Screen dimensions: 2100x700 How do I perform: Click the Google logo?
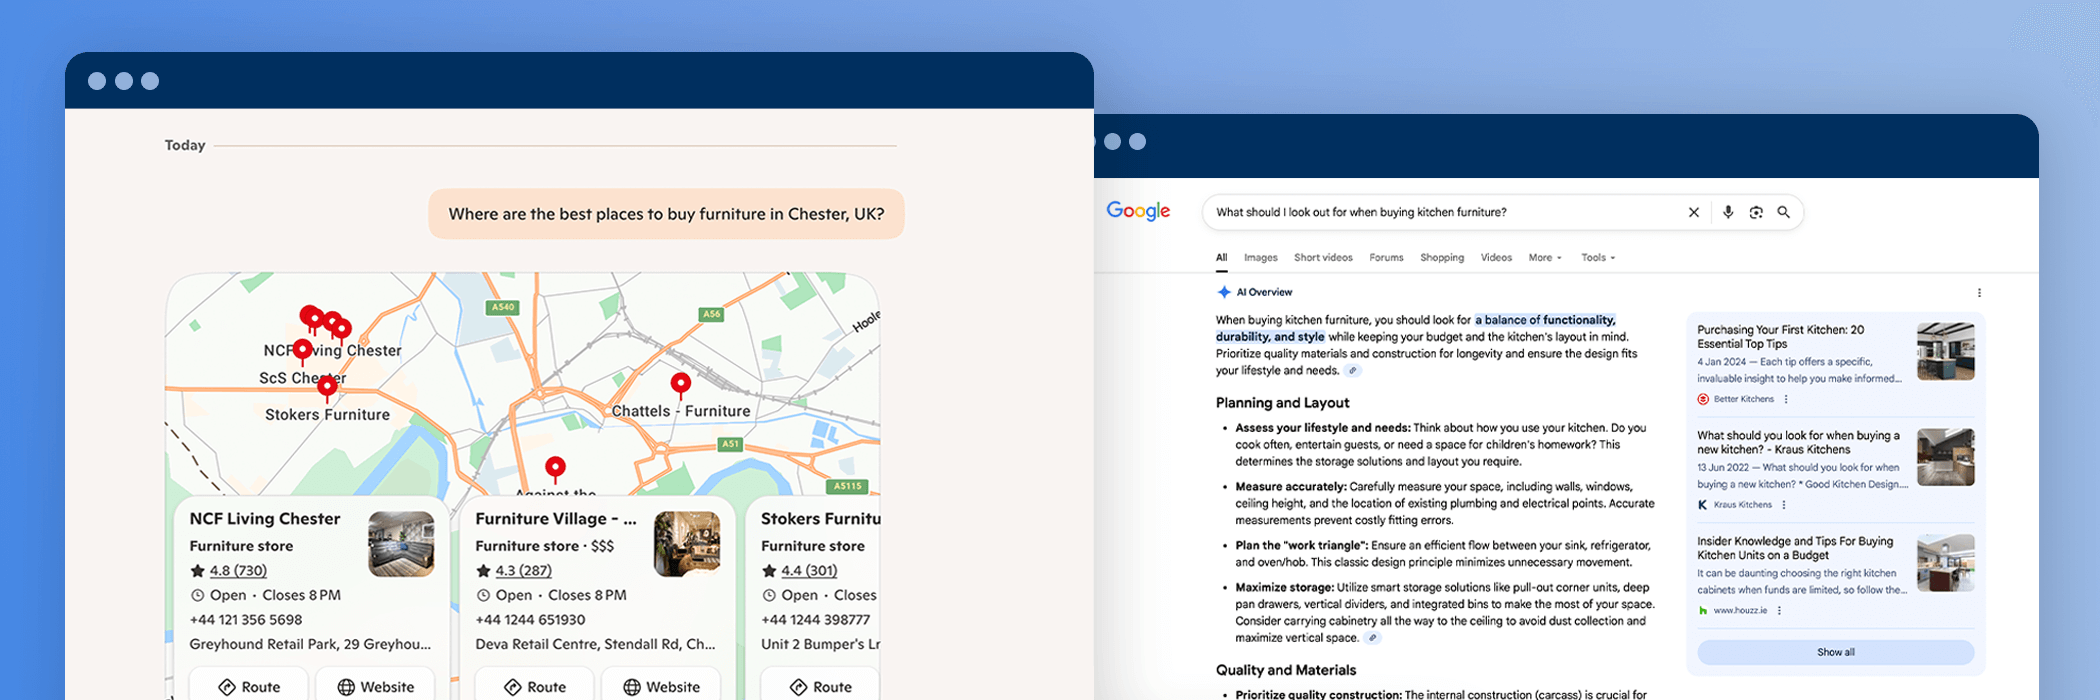click(x=1138, y=211)
